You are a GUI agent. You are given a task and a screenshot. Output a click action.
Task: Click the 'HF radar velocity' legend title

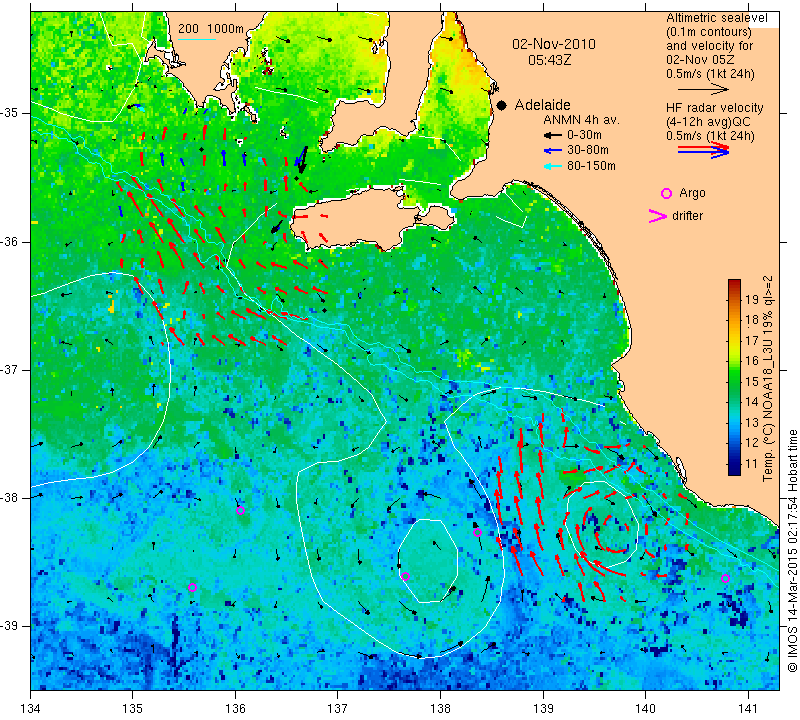714,108
